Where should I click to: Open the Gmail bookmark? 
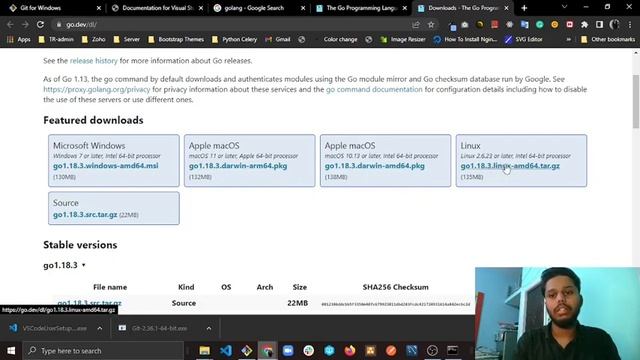tap(278, 39)
